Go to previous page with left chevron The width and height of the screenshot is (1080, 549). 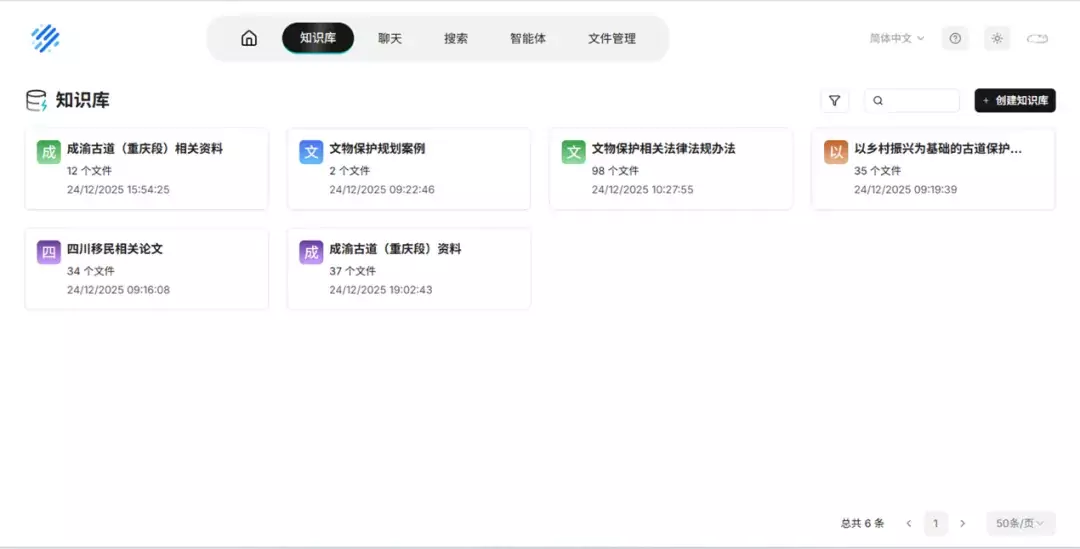click(x=908, y=523)
